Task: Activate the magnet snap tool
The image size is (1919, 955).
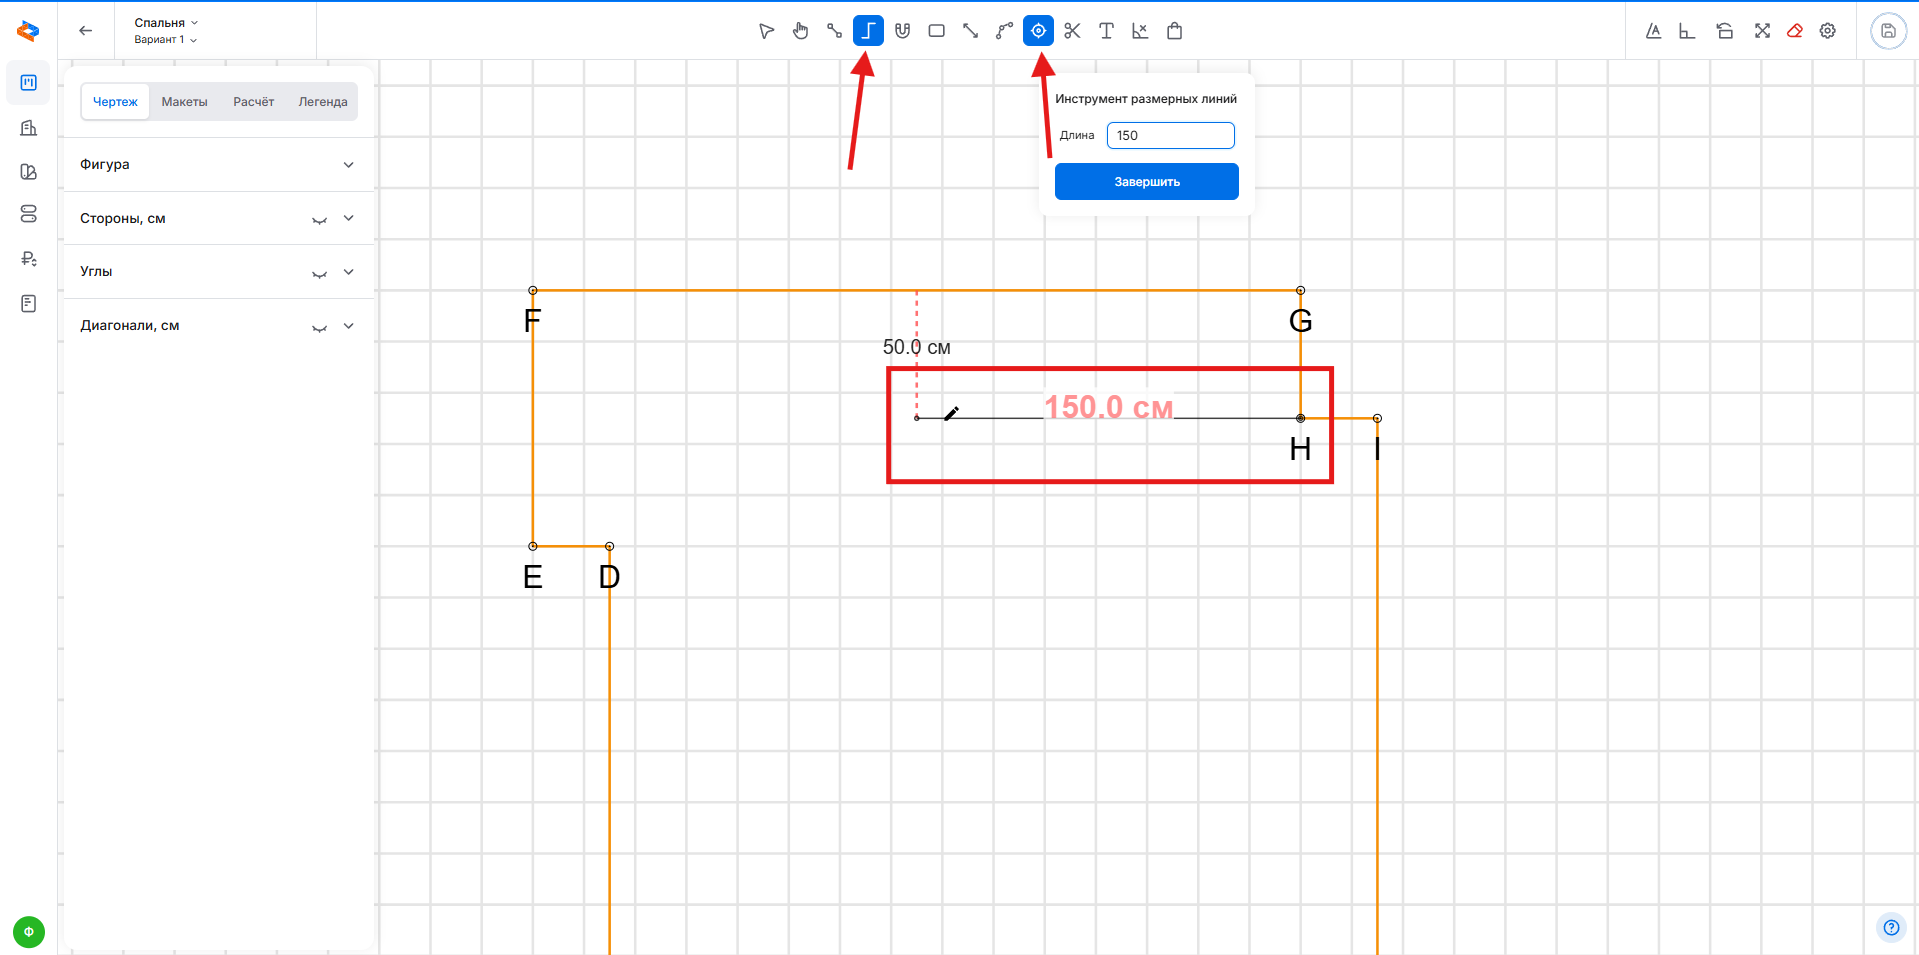Action: click(x=902, y=31)
